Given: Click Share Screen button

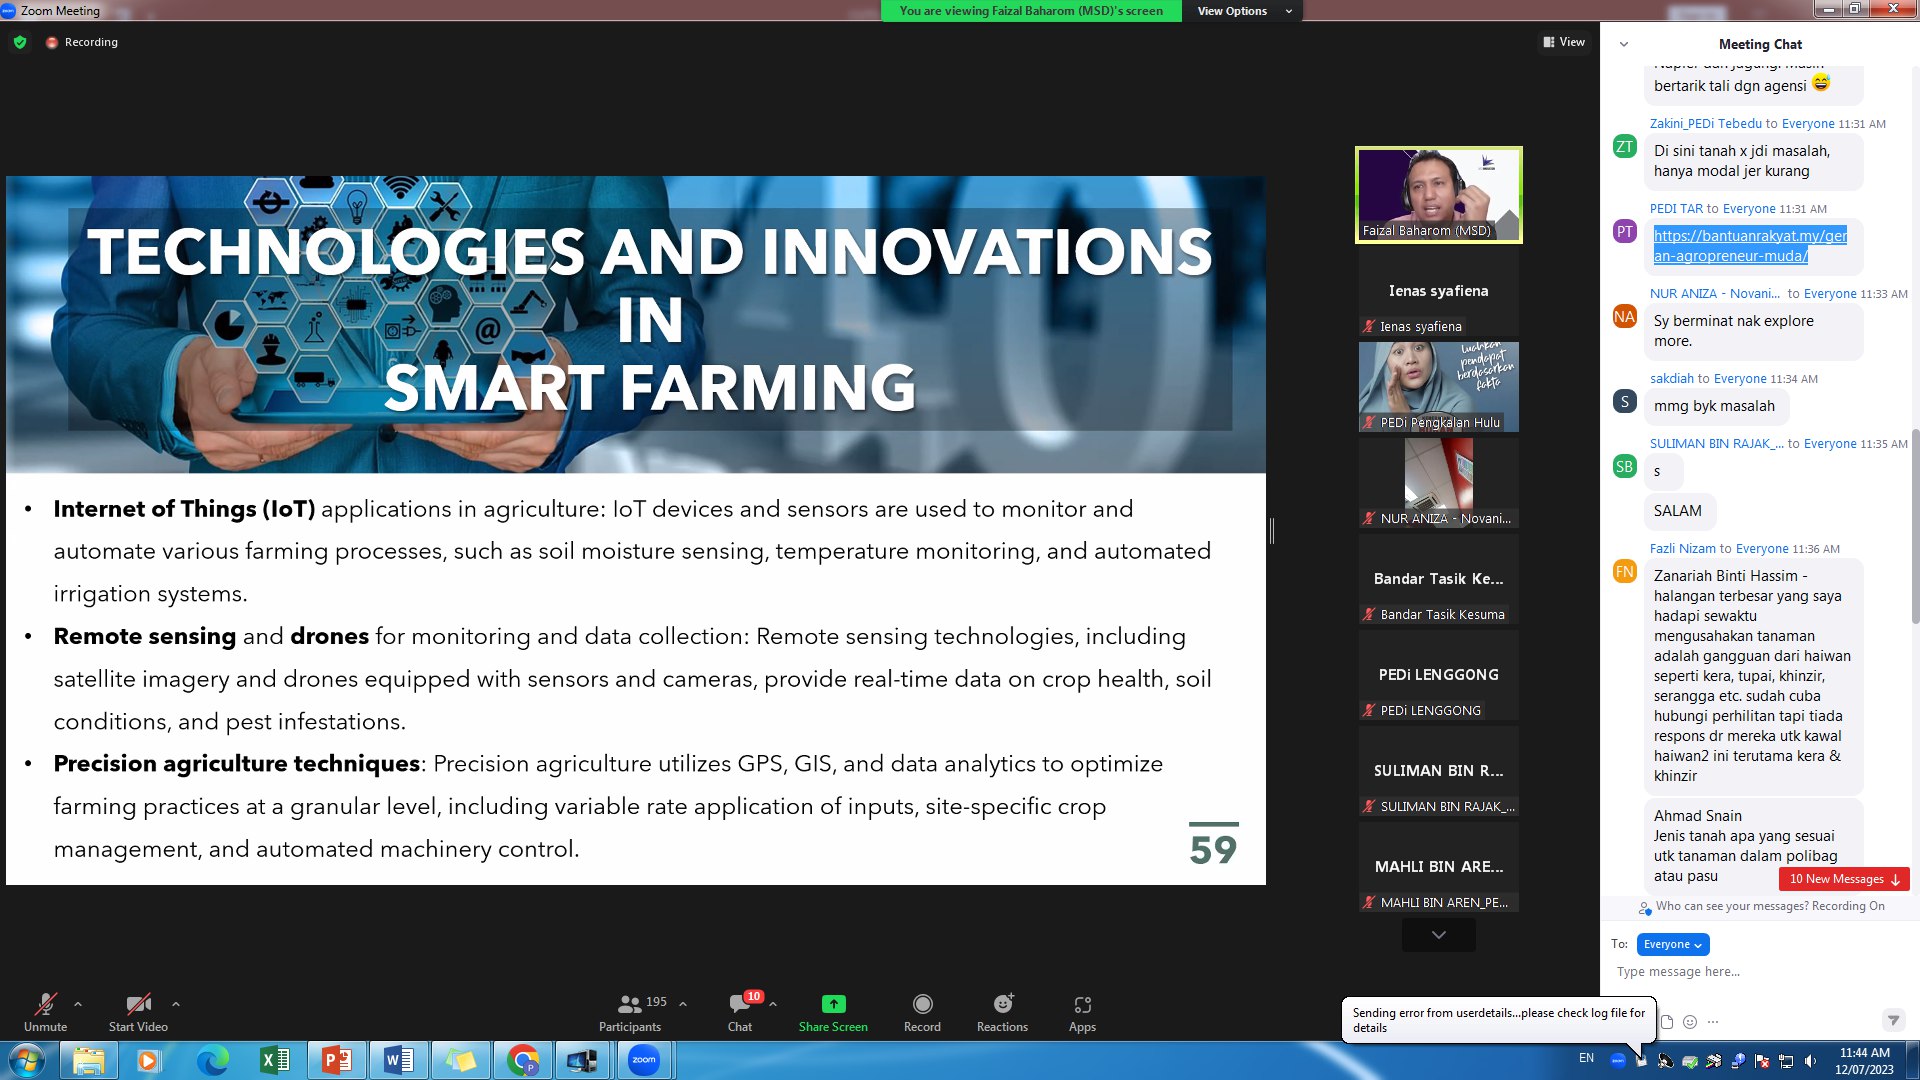Looking at the screenshot, I should 833,1011.
